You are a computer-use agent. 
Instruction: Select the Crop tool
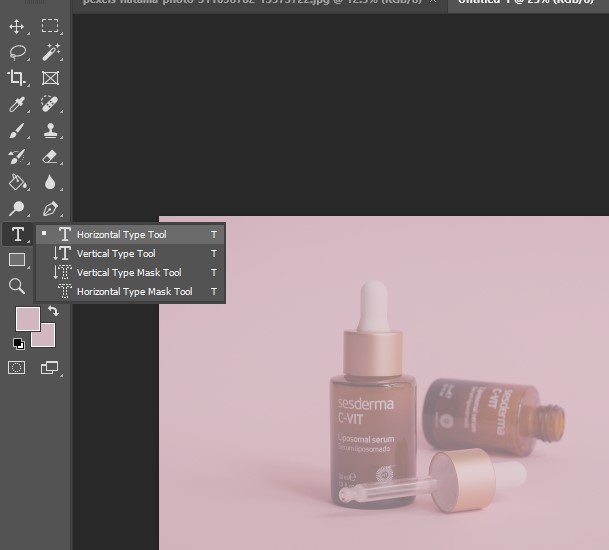click(x=16, y=78)
